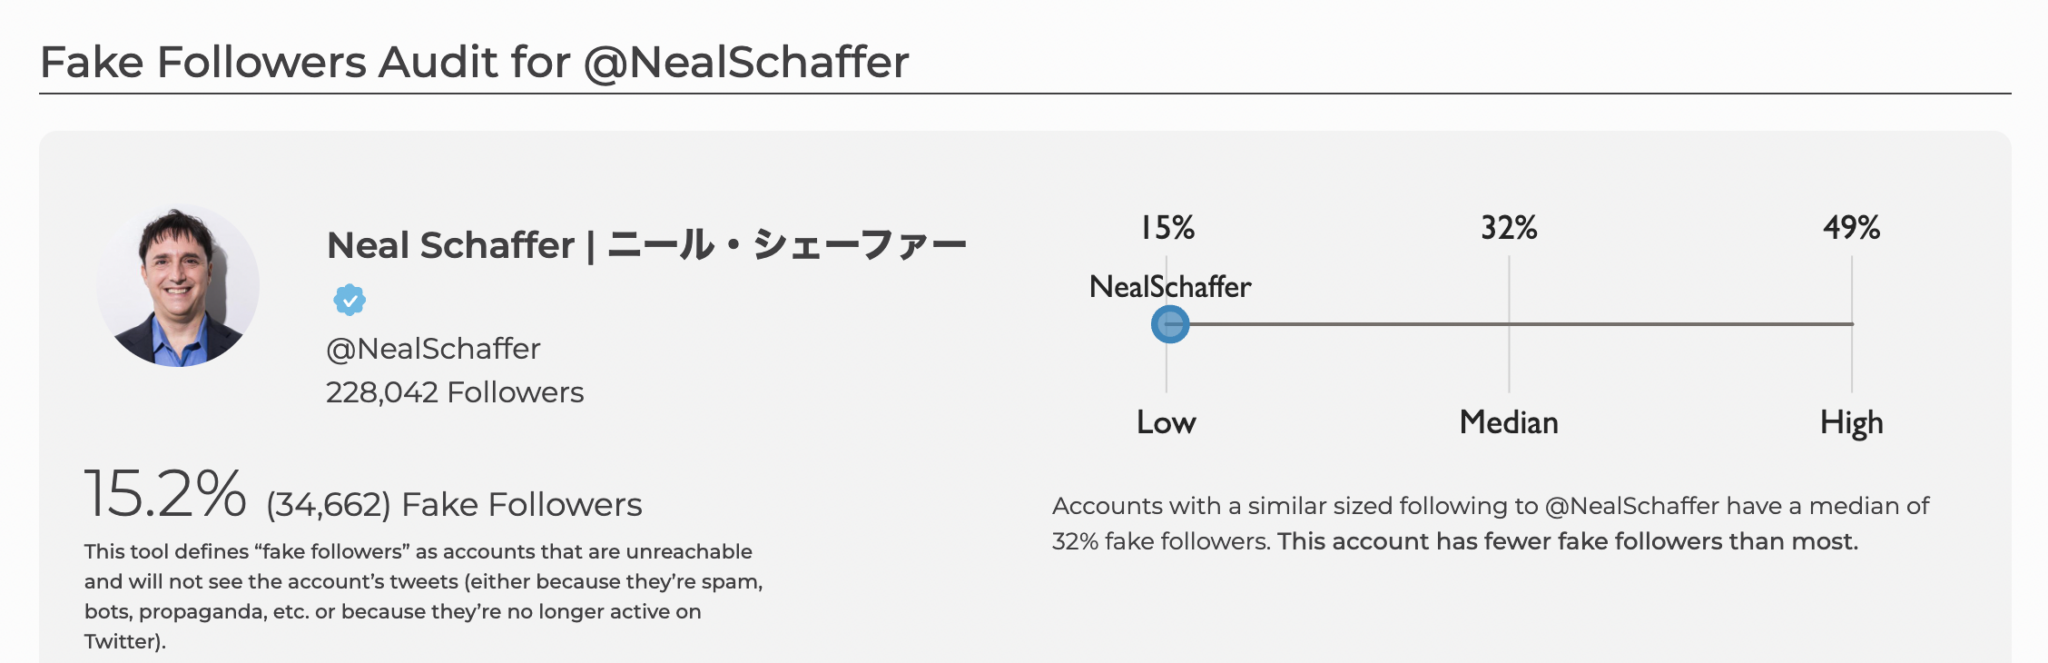
Task: Open Neal Schaffer's profile photo
Action: 178,286
